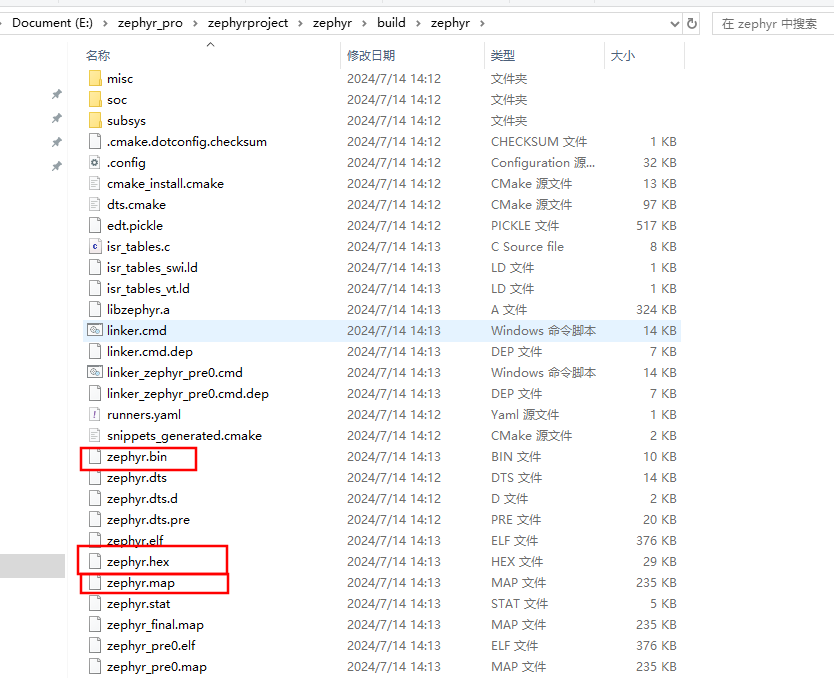Select the linker.cmd.dep file name
Screen dimensions: 834x696
pos(149,351)
